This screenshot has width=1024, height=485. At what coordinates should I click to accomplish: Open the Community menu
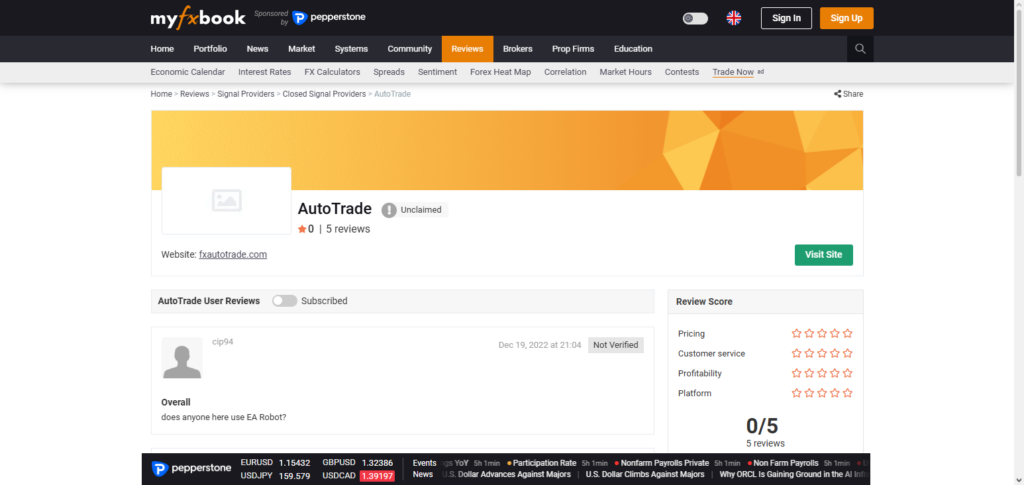click(409, 49)
